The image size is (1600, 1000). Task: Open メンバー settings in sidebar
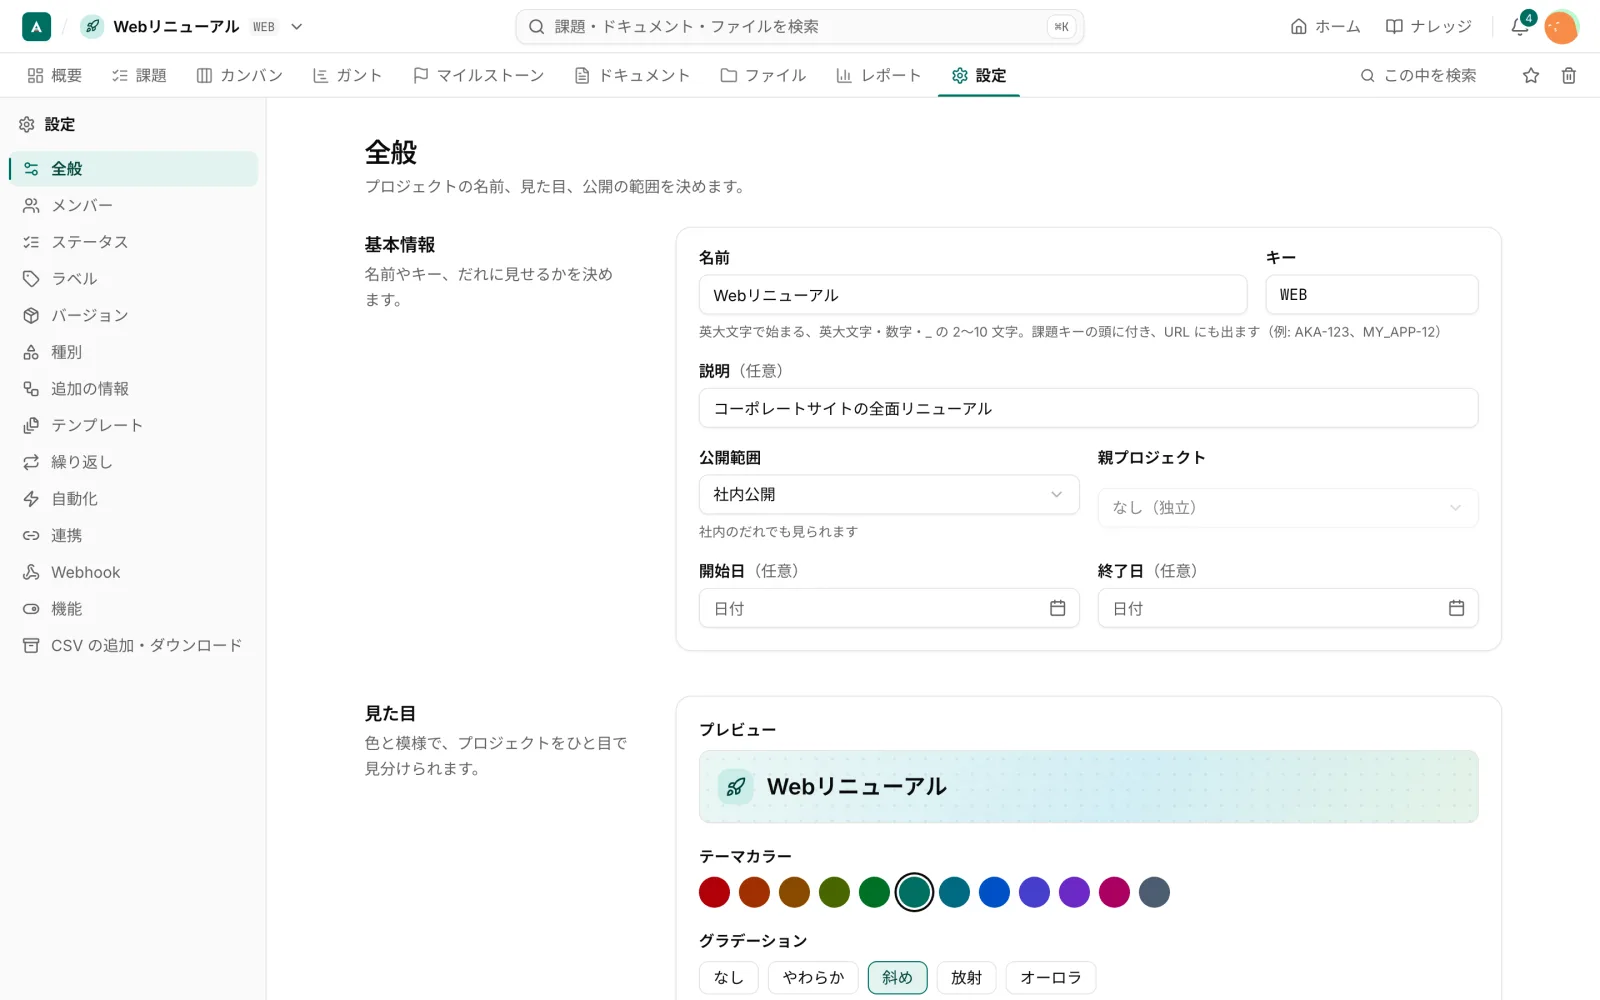133,205
